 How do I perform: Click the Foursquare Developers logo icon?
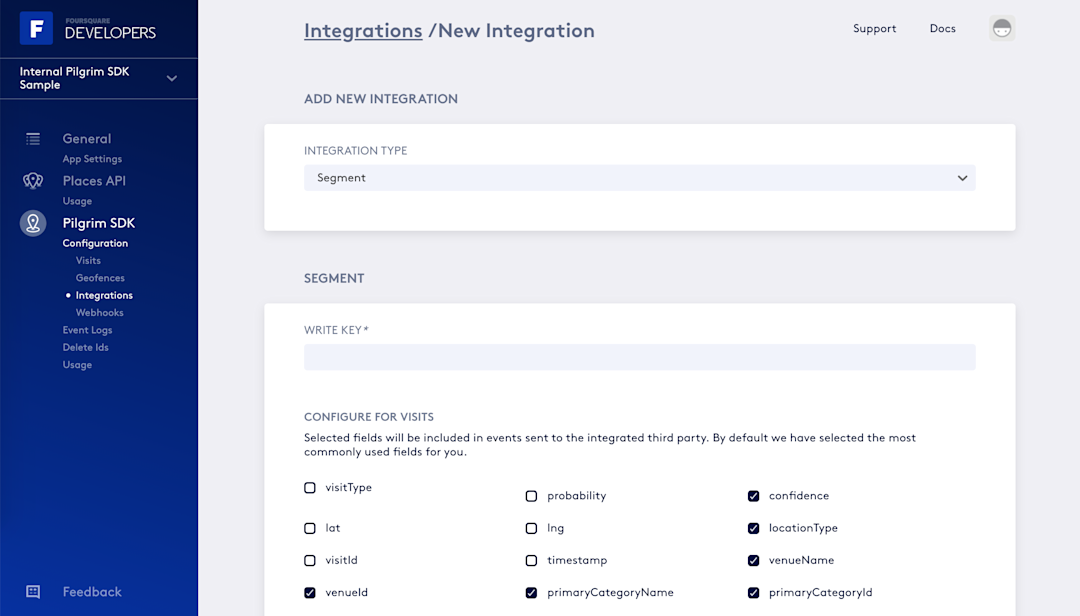[x=36, y=29]
